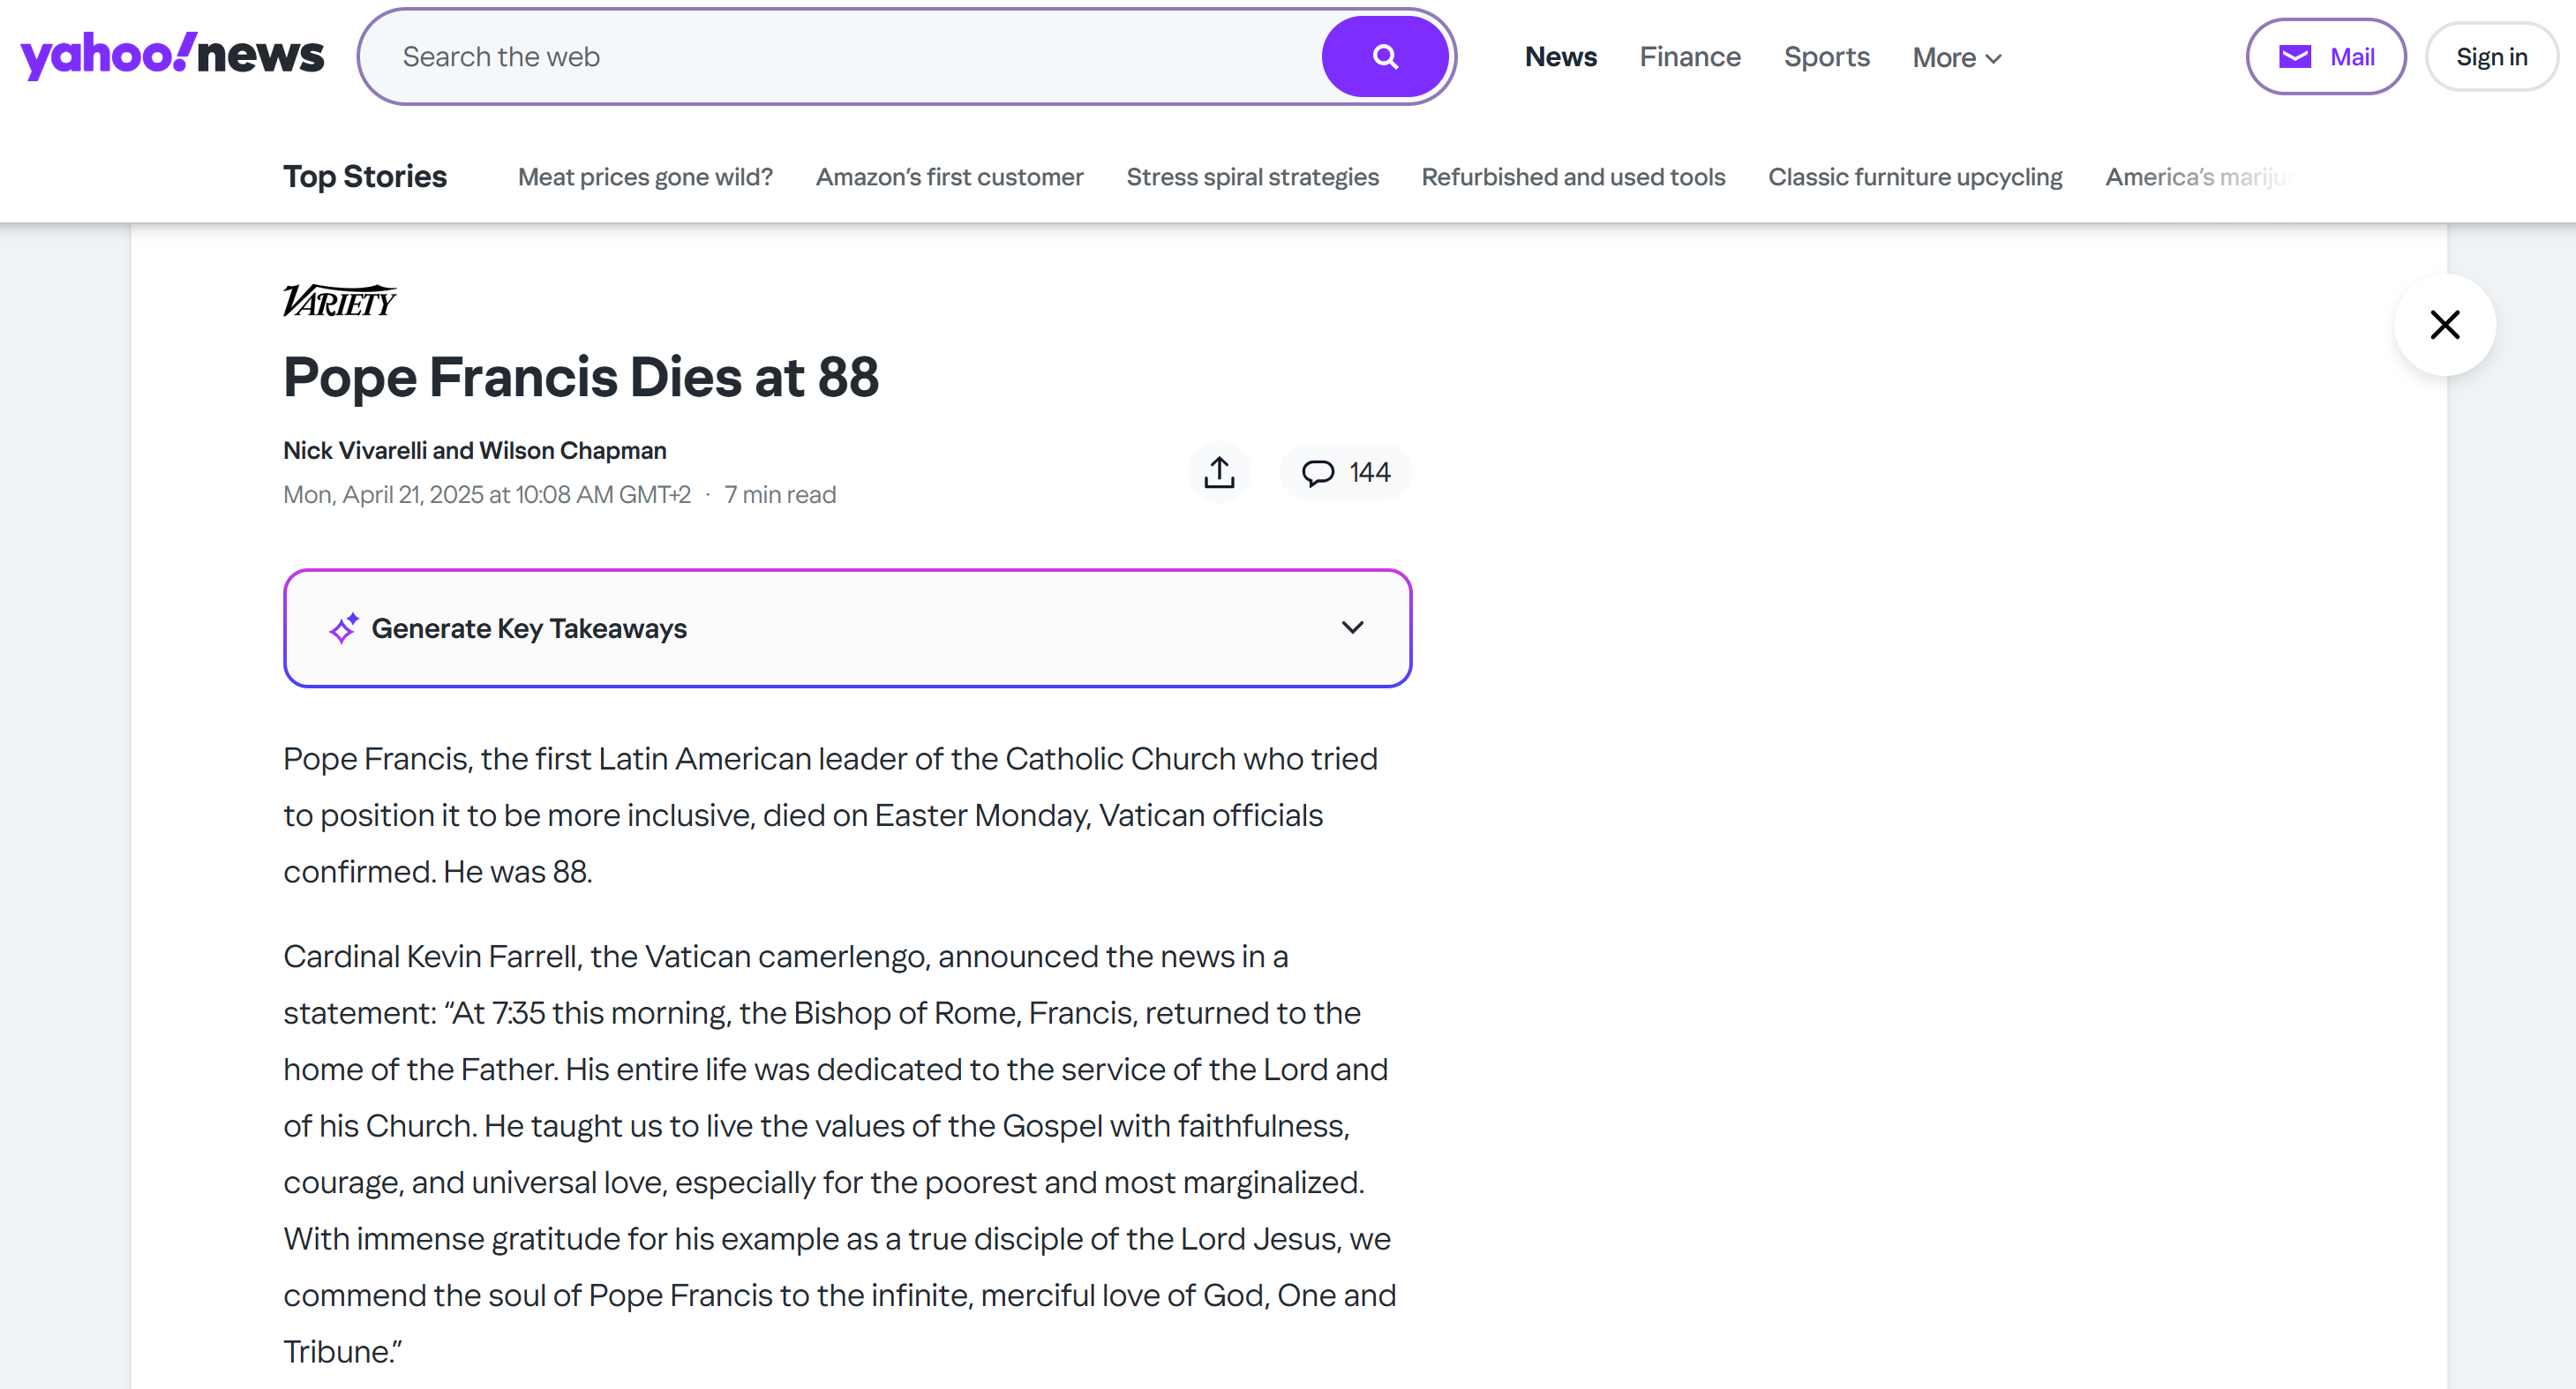Image resolution: width=2576 pixels, height=1389 pixels.
Task: Select the Finance tab
Action: [1689, 57]
